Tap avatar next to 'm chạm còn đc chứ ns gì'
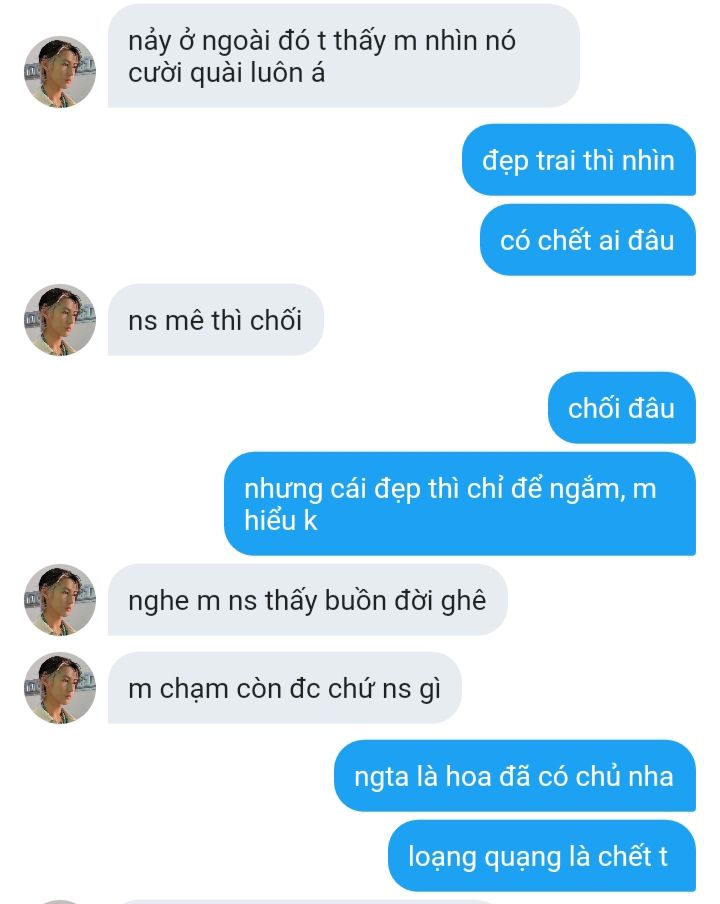 (x=60, y=688)
